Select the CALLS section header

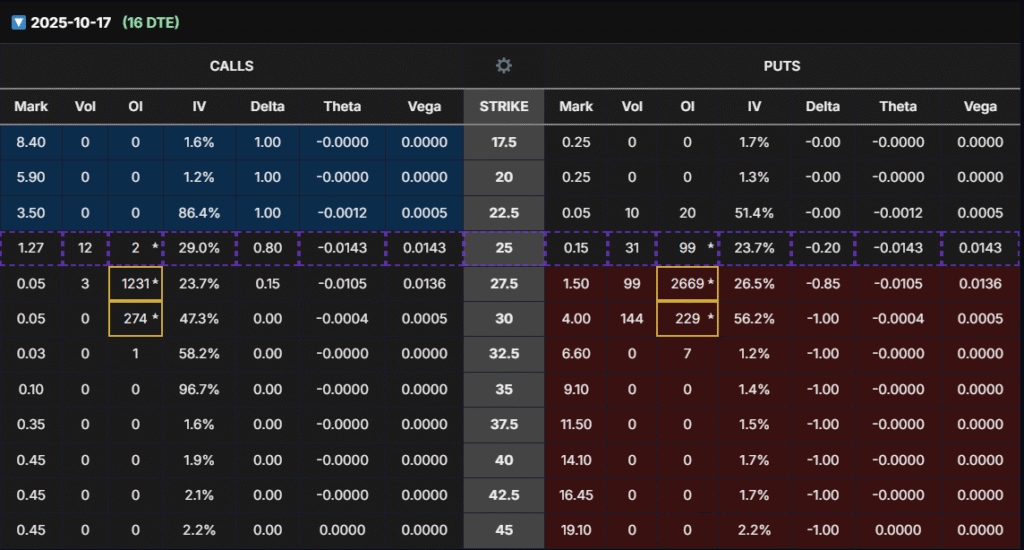(231, 66)
